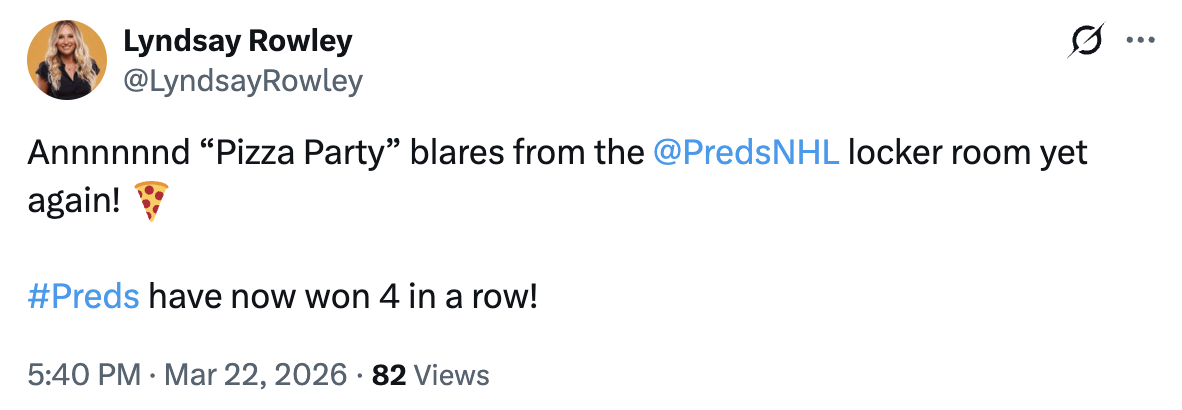Open the More options ellipsis menu
1182x410 pixels.
(x=1140, y=41)
